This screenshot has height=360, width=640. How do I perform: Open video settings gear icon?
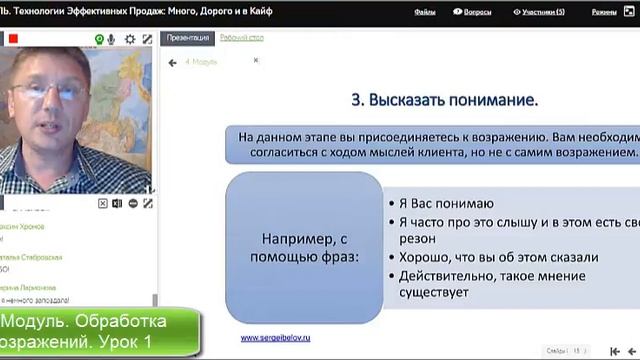click(x=130, y=39)
